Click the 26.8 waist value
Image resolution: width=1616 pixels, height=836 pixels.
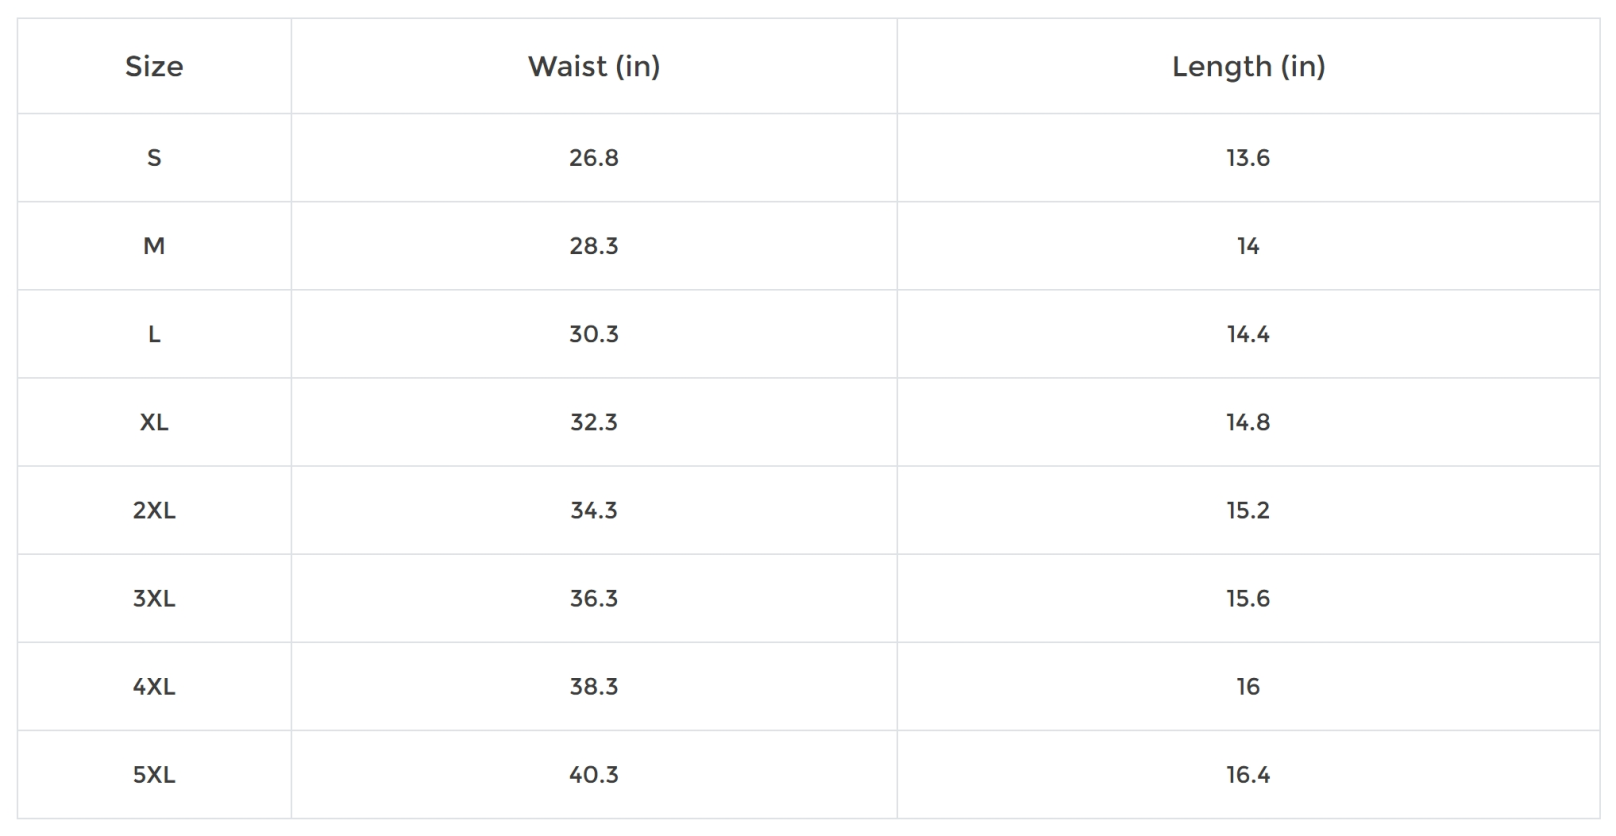tap(594, 158)
